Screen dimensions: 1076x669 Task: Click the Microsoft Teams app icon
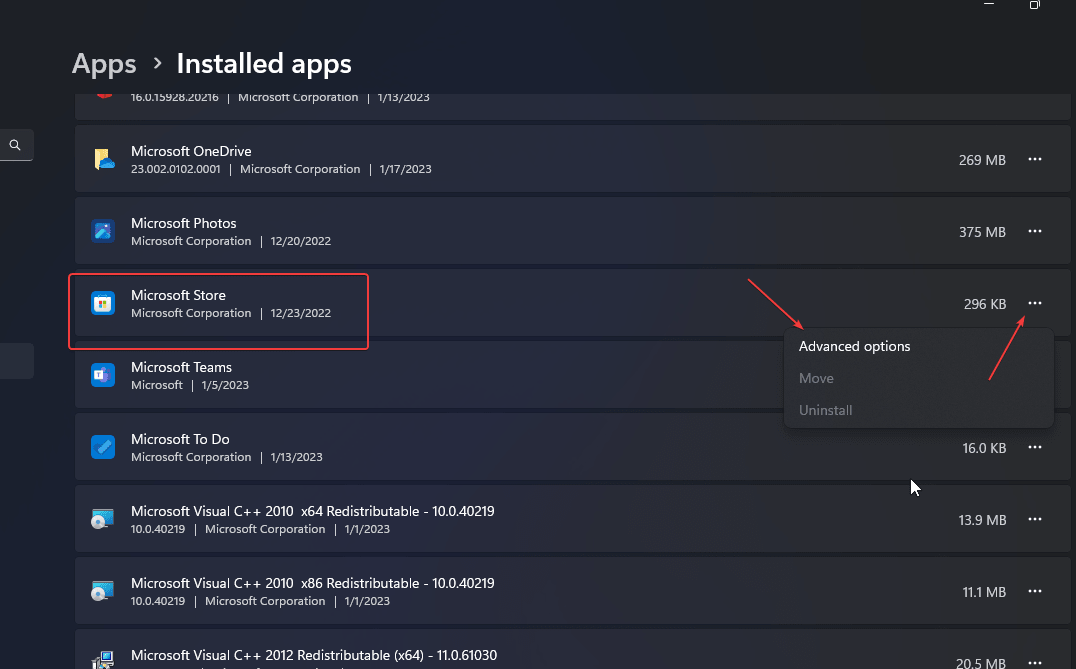pyautogui.click(x=103, y=375)
